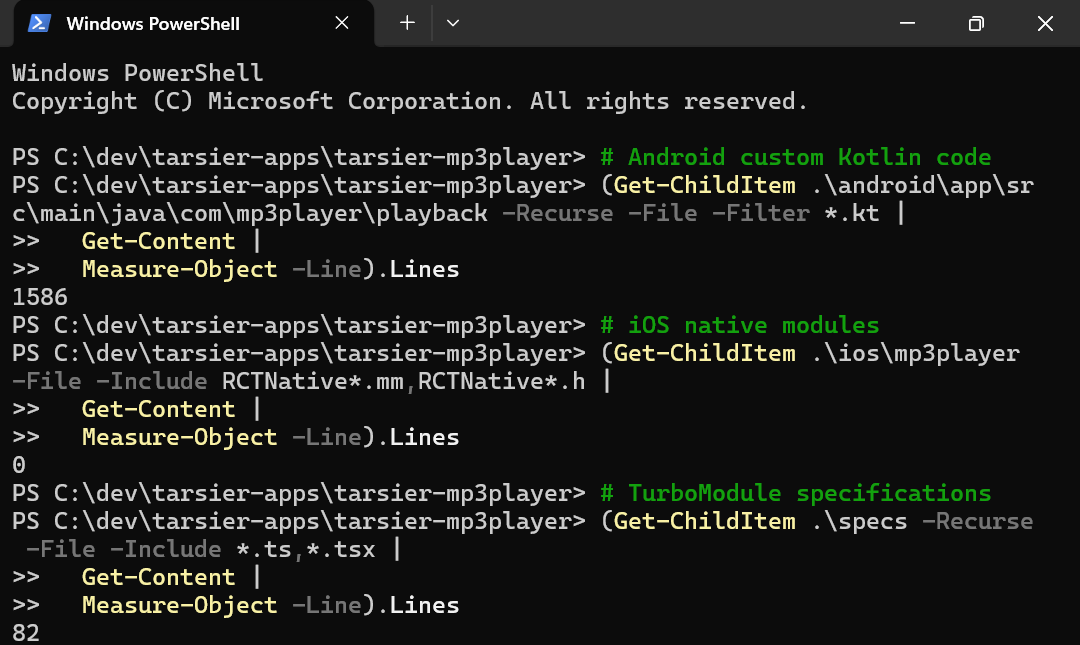Click the '.\ios\mp3player' path argument

click(915, 354)
